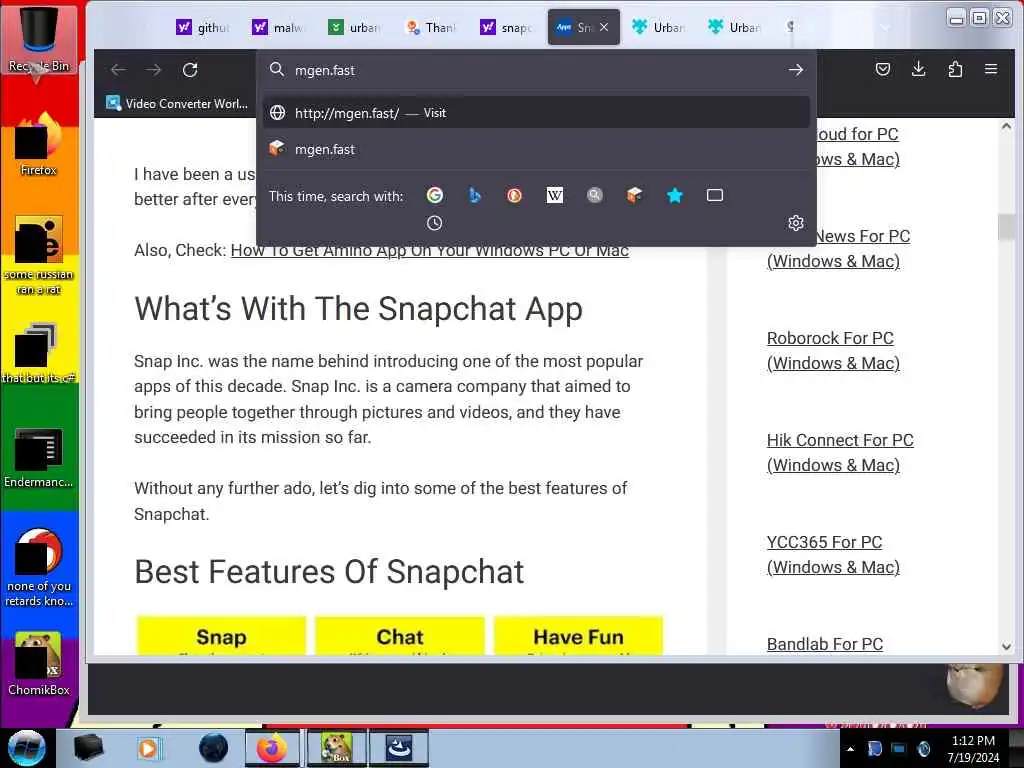The width and height of the screenshot is (1024, 768).
Task: Search in open Tabs icon
Action: coord(714,195)
